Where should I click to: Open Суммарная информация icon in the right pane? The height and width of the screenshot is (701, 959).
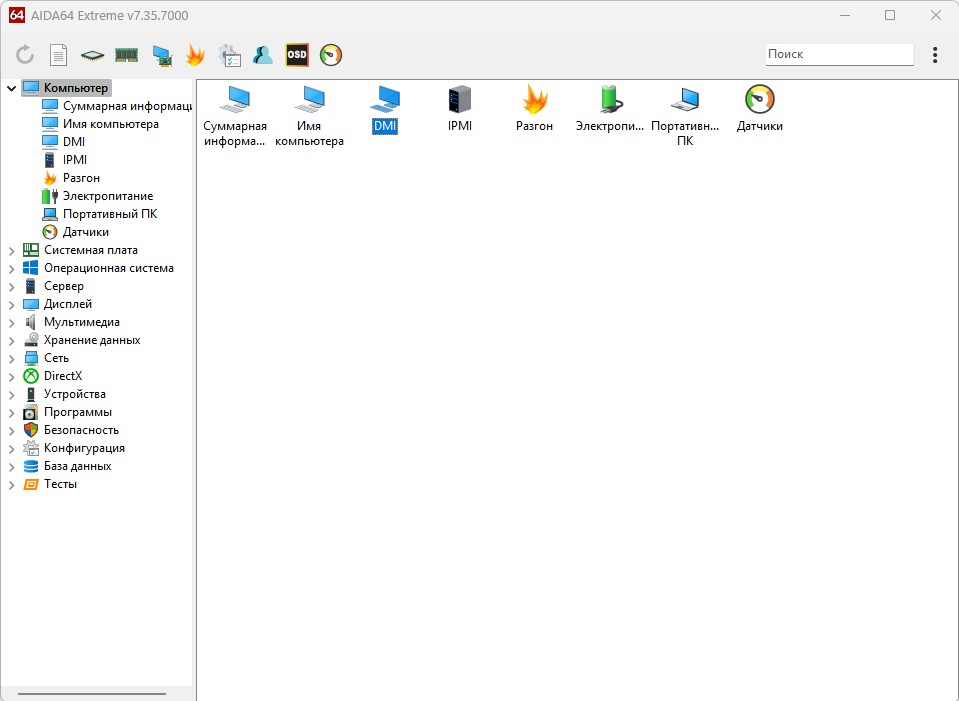235,116
